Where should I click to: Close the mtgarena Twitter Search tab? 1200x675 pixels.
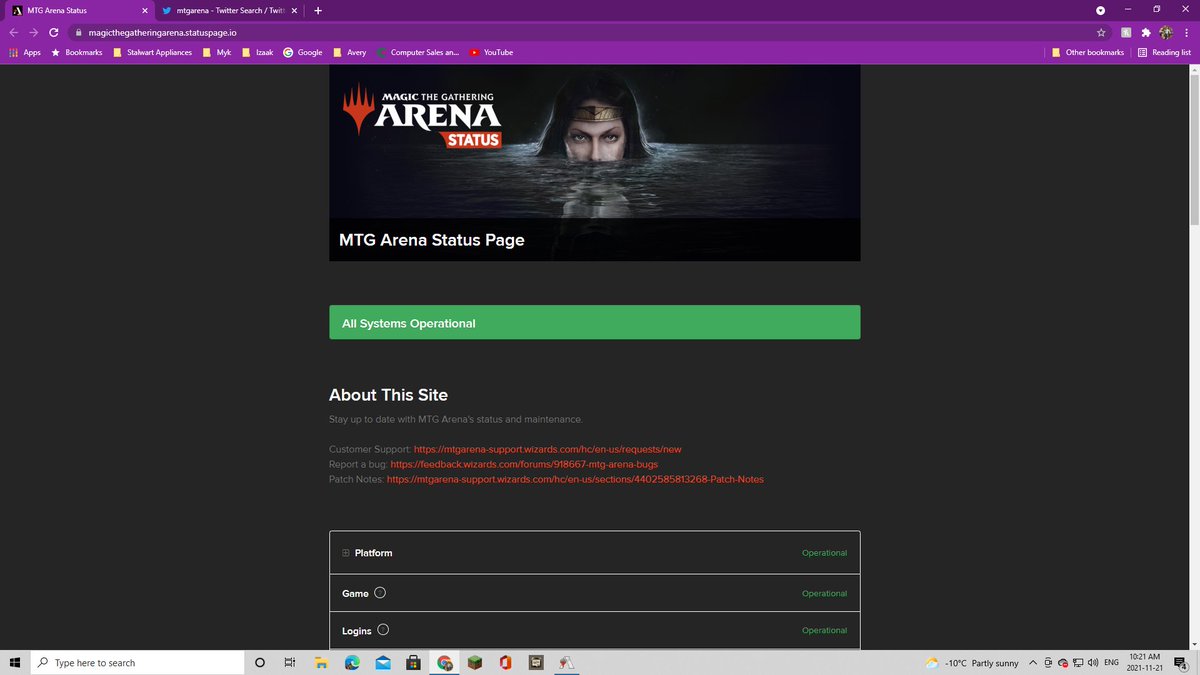tap(294, 10)
